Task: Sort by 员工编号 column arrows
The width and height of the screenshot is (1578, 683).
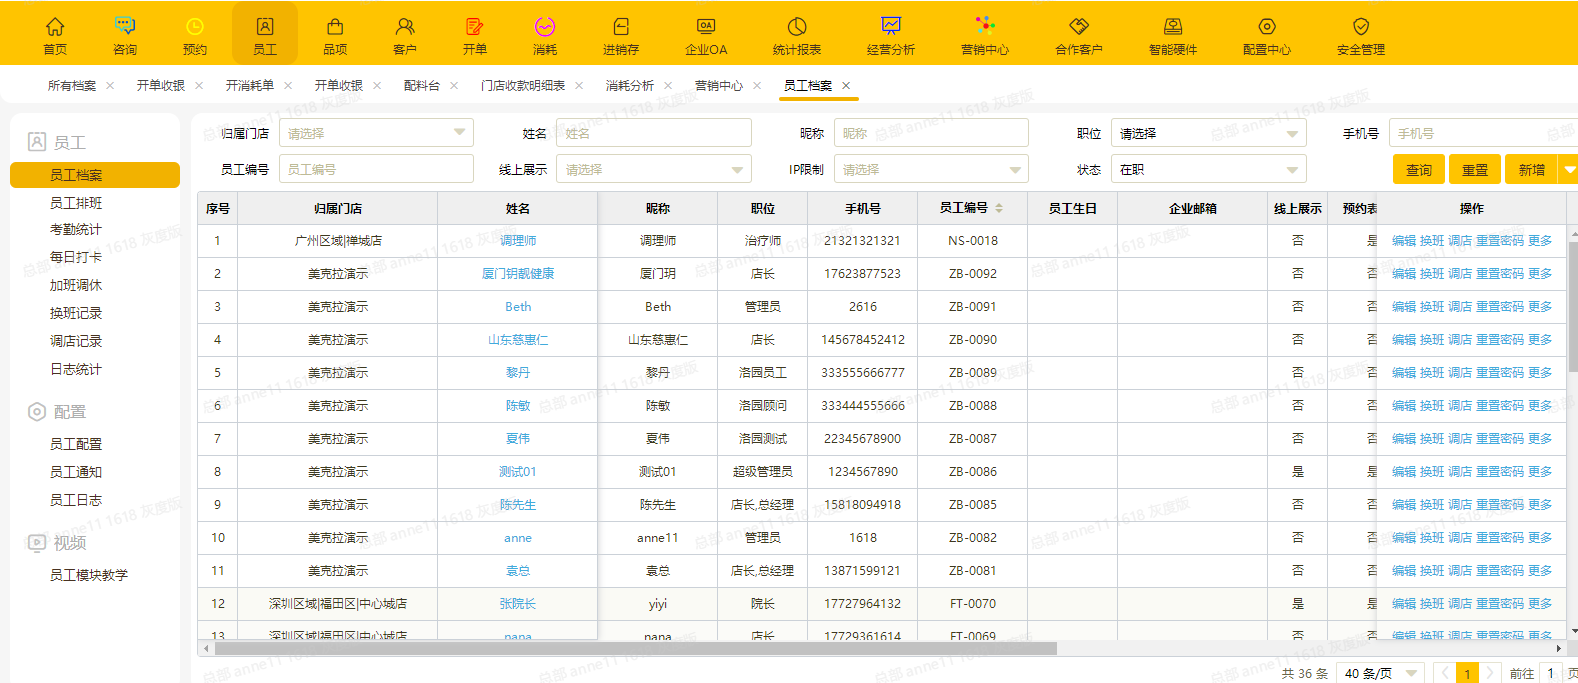Action: coord(999,208)
